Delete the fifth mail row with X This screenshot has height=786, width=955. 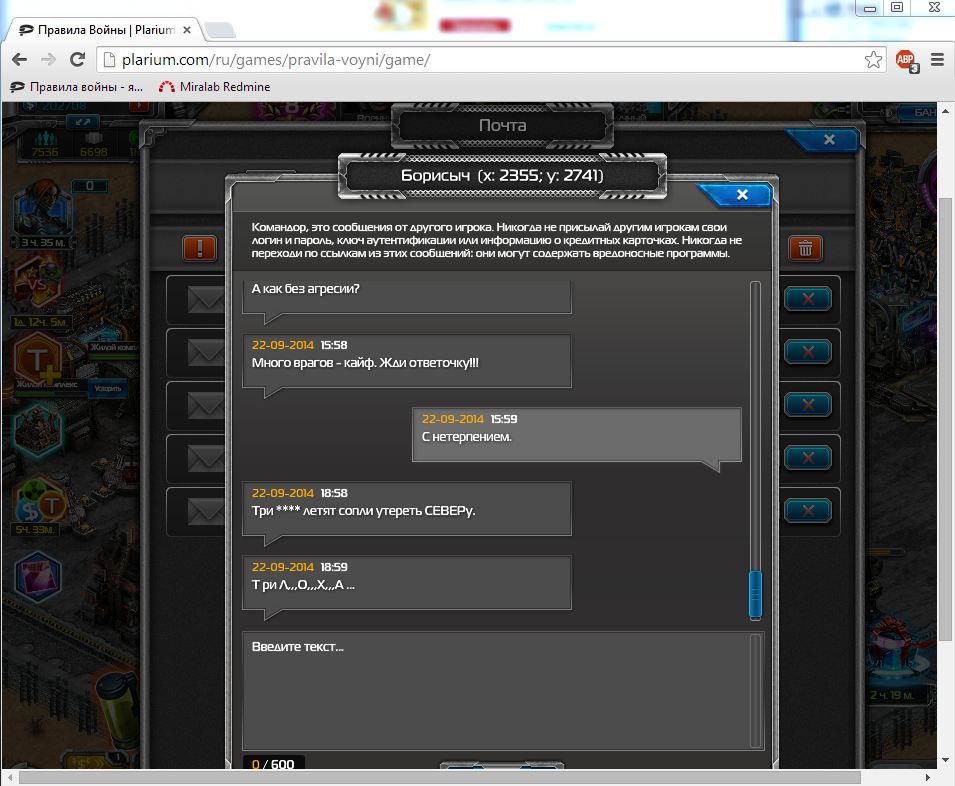pyautogui.click(x=808, y=510)
